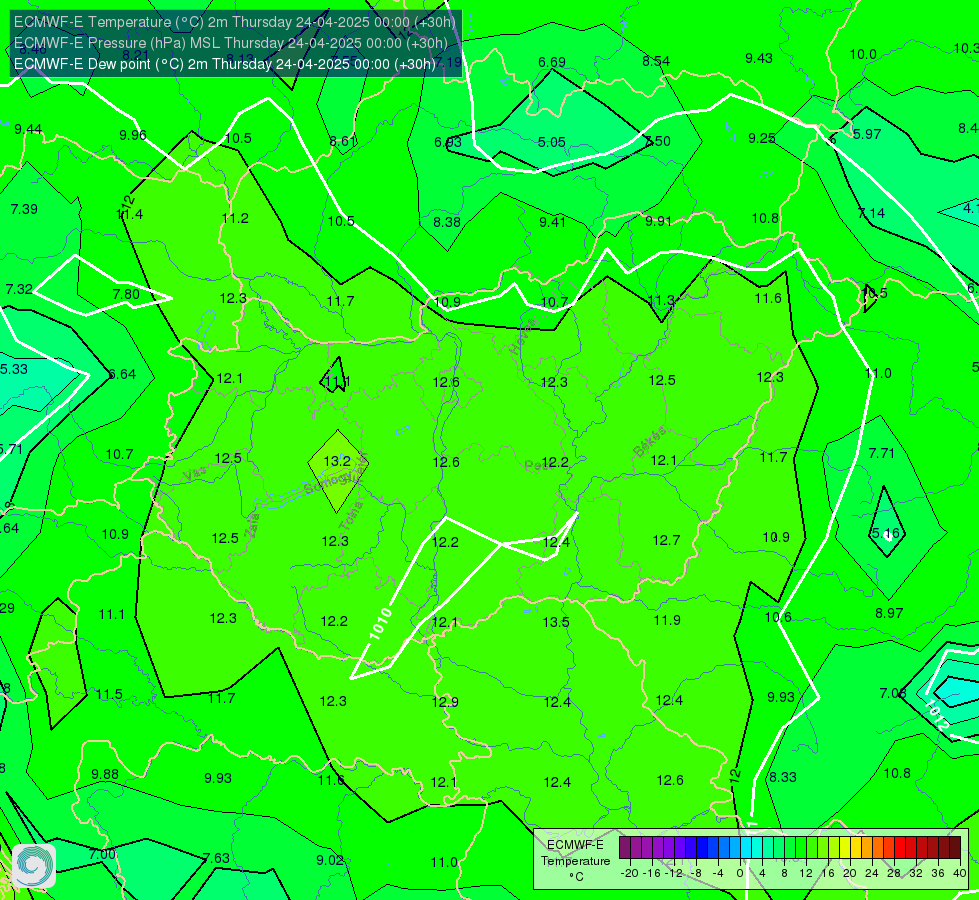979x900 pixels.
Task: Click the 10.0 temperature value
Action: click(863, 54)
